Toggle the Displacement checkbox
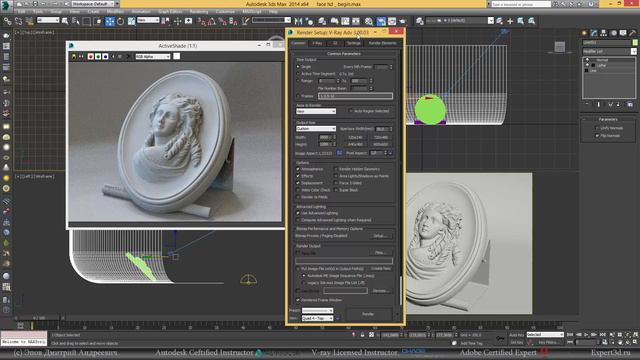The height and width of the screenshot is (360, 640). click(x=298, y=183)
